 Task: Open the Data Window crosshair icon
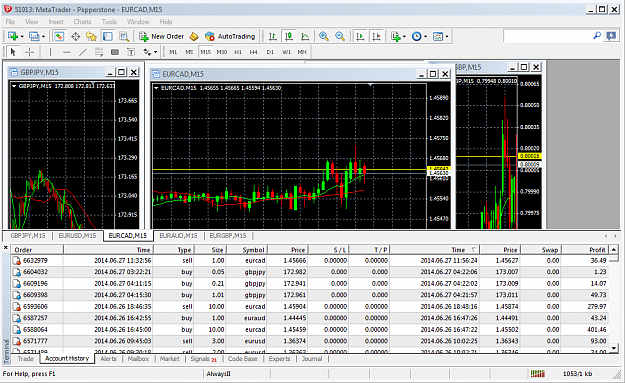75,36
